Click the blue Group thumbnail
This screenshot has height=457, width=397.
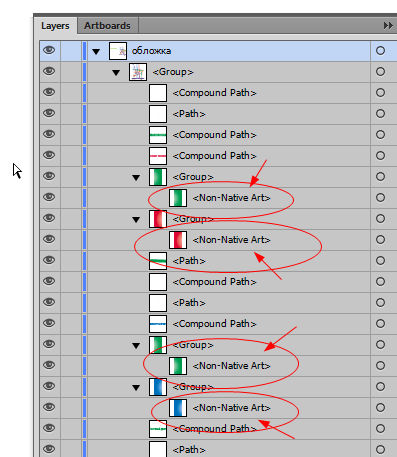pos(158,387)
